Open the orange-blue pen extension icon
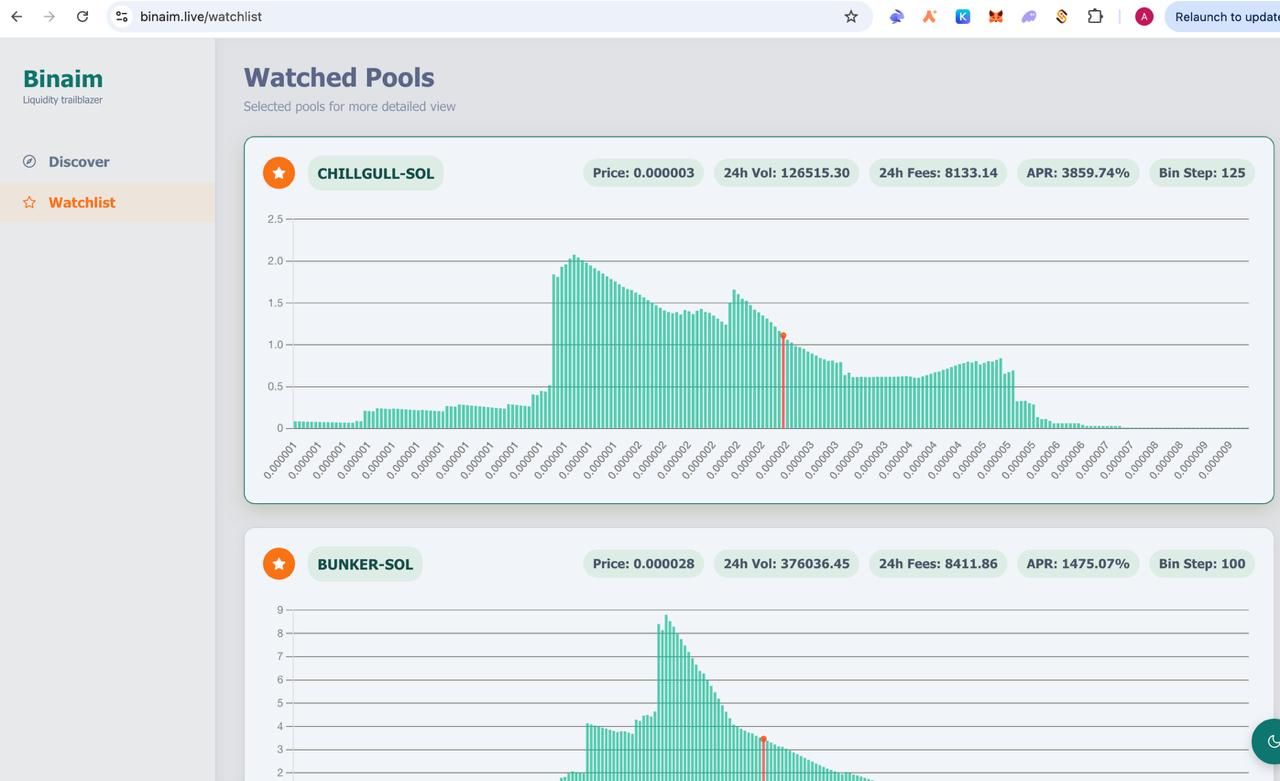1280x781 pixels. point(929,17)
